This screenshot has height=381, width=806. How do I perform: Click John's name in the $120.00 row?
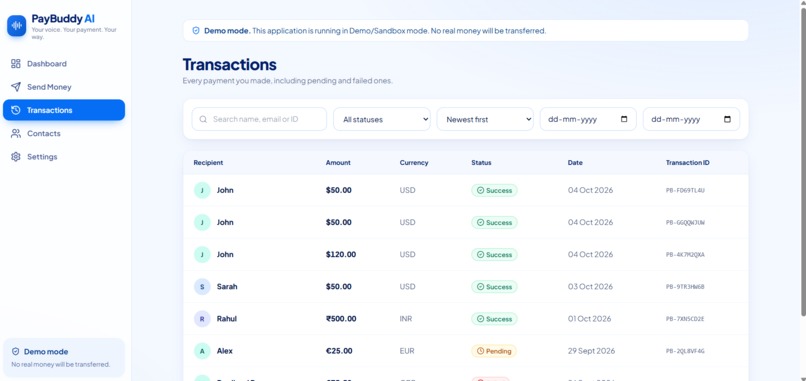225,255
